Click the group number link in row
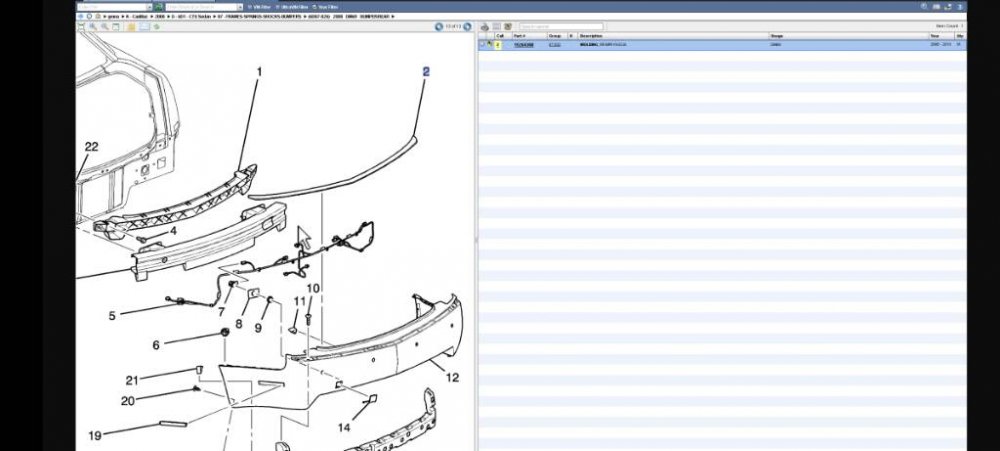Image resolution: width=1000 pixels, height=451 pixels. [554, 45]
